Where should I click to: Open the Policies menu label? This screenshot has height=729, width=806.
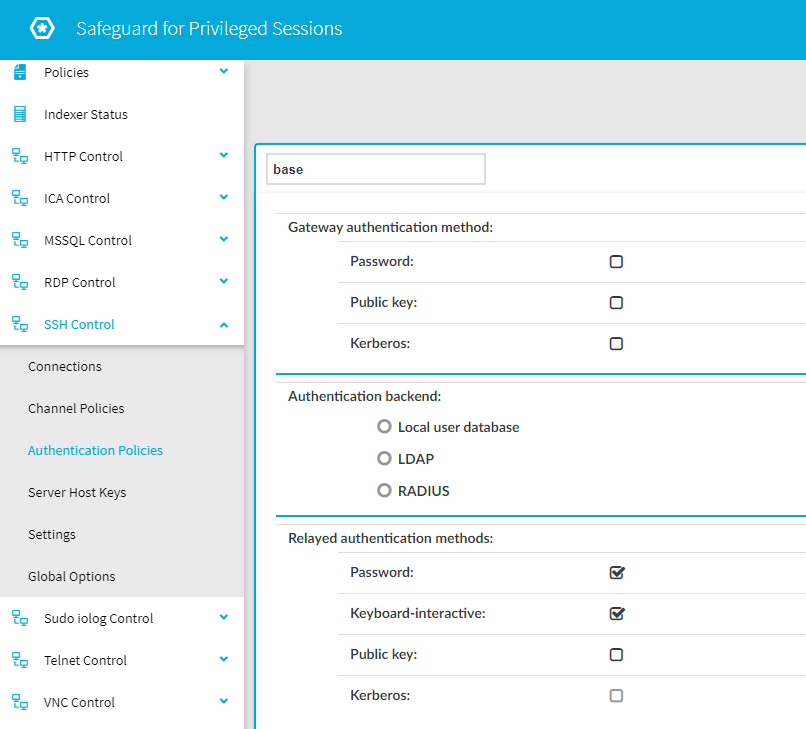pos(66,72)
